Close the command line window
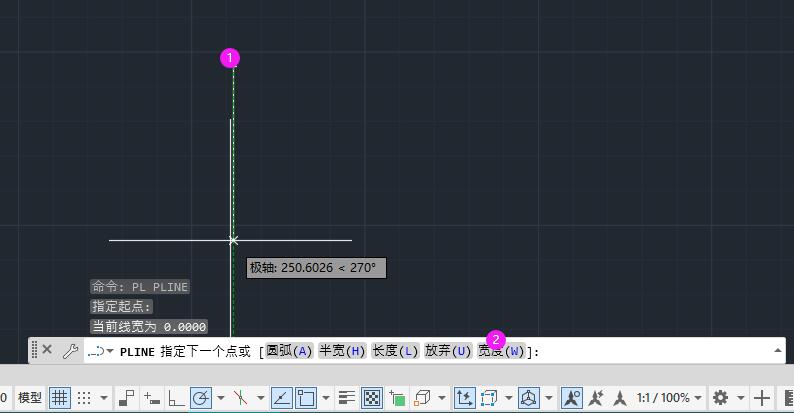This screenshot has width=794, height=413. (x=47, y=349)
